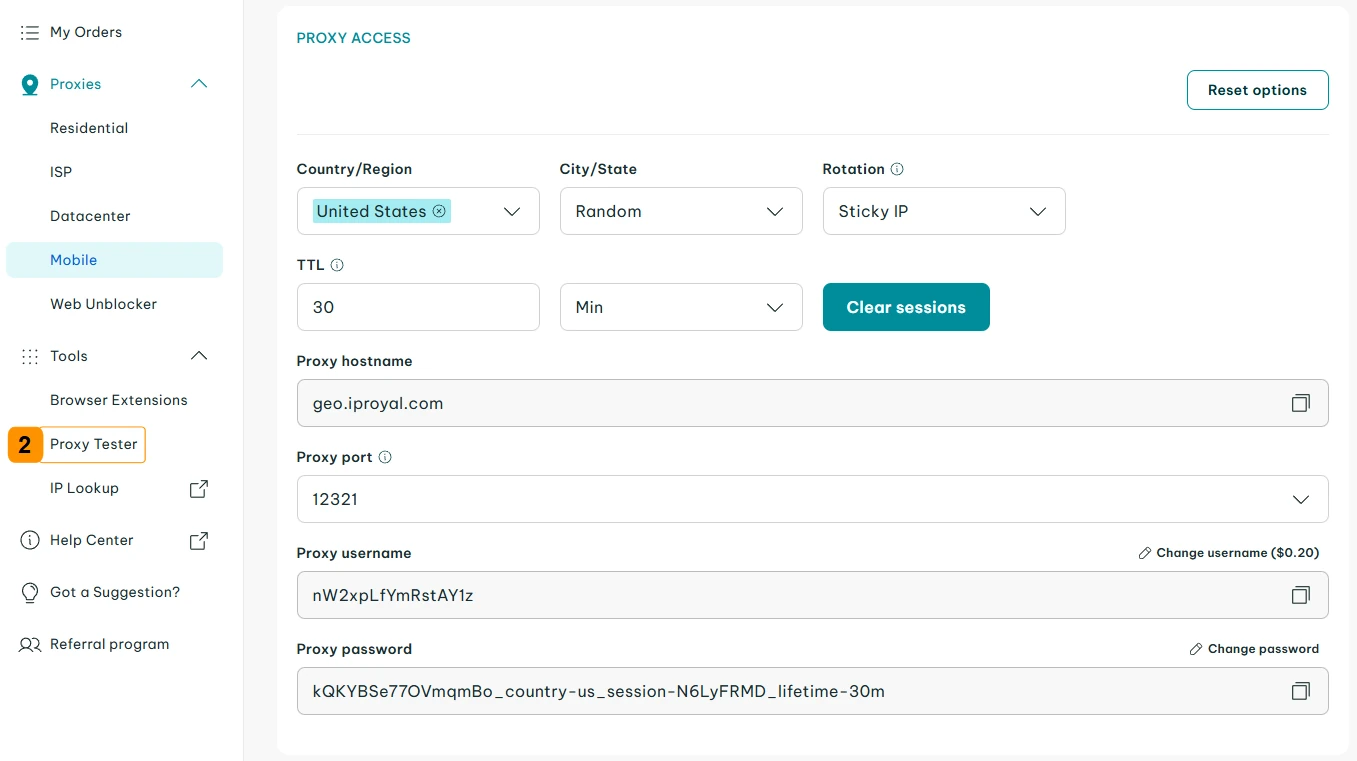This screenshot has height=761, width=1357.
Task: Open the Rotation Sticky IP dropdown
Action: click(943, 211)
